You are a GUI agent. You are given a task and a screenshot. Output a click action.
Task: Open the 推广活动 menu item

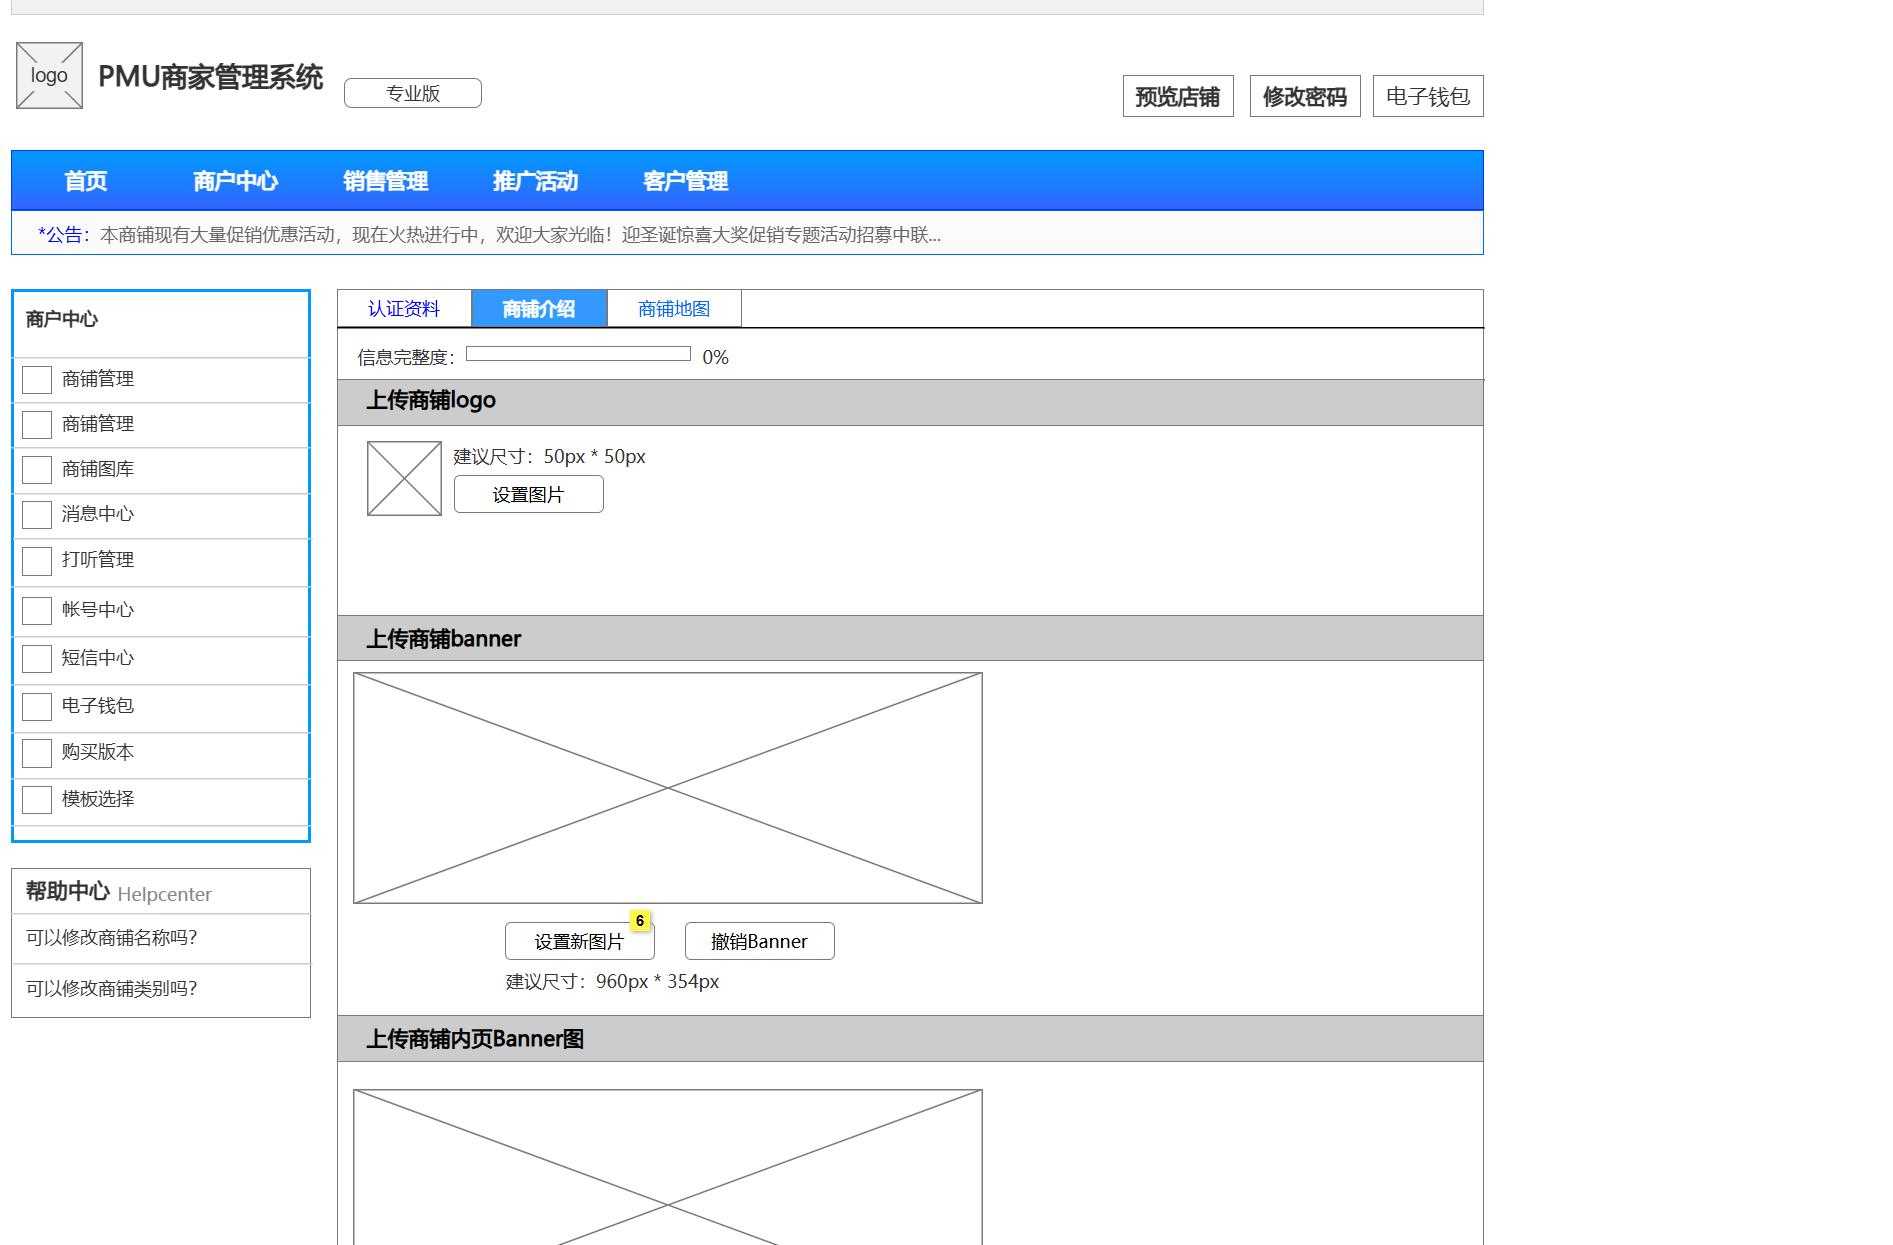536,181
